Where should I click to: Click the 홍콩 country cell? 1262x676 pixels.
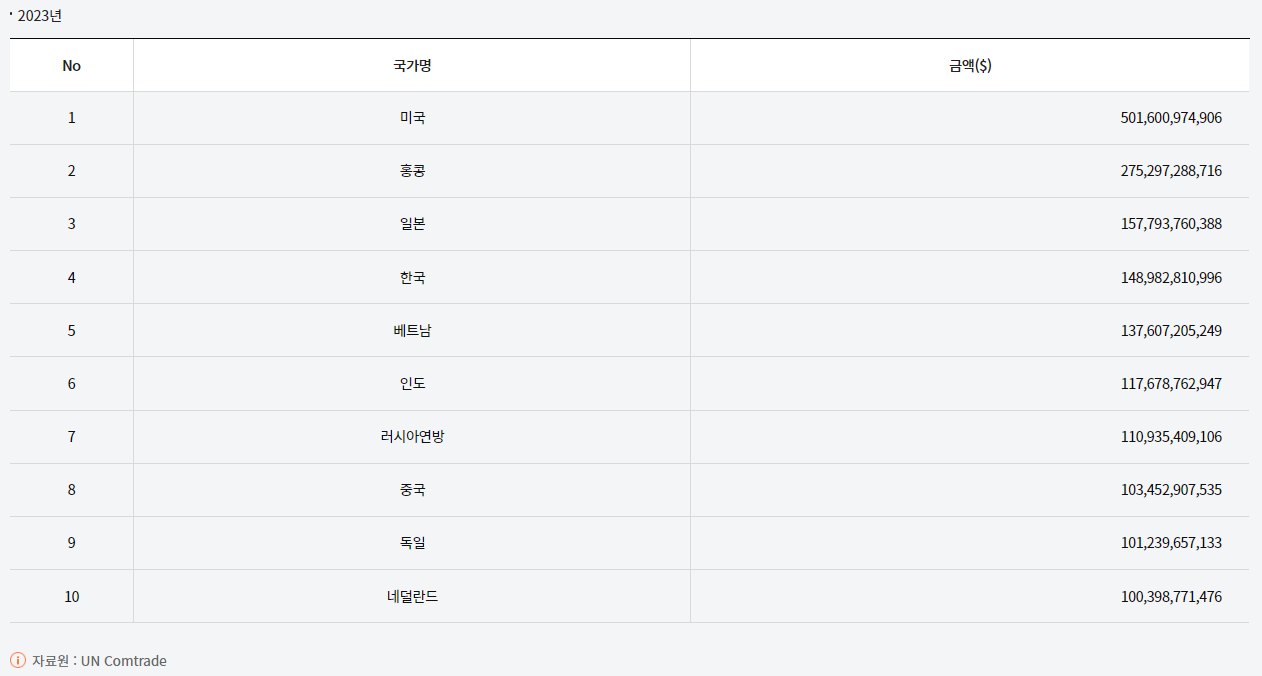412,171
